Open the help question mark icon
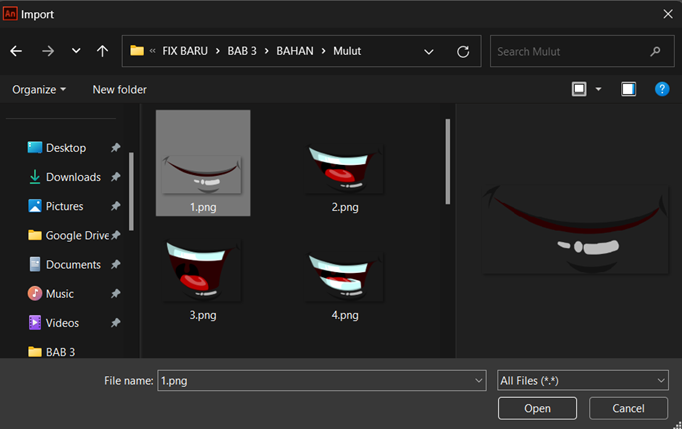Screen dimensions: 682x429 (x=662, y=89)
